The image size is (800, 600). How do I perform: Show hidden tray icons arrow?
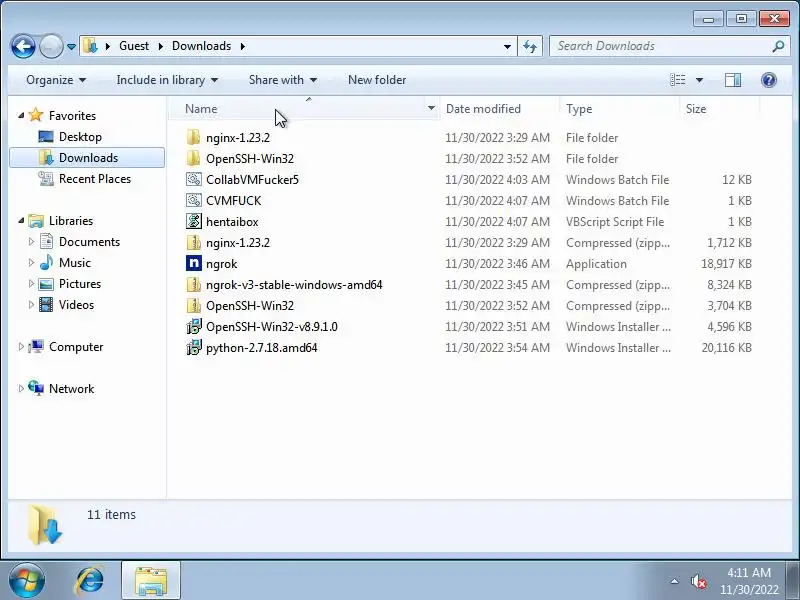(x=674, y=581)
